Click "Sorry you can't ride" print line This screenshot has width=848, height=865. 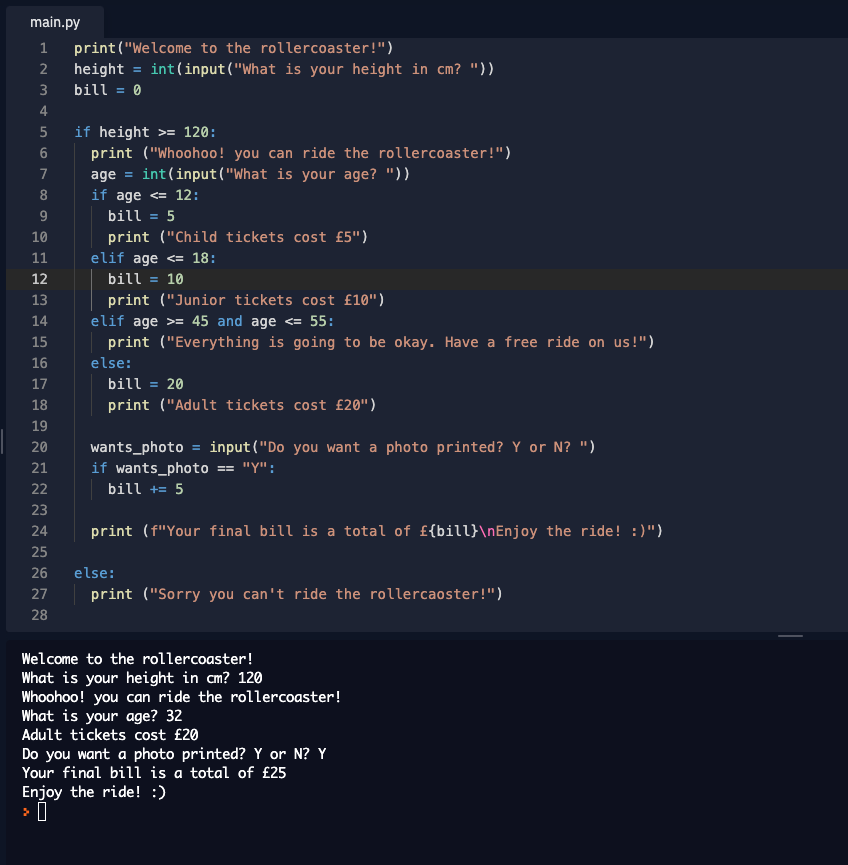pos(297,594)
